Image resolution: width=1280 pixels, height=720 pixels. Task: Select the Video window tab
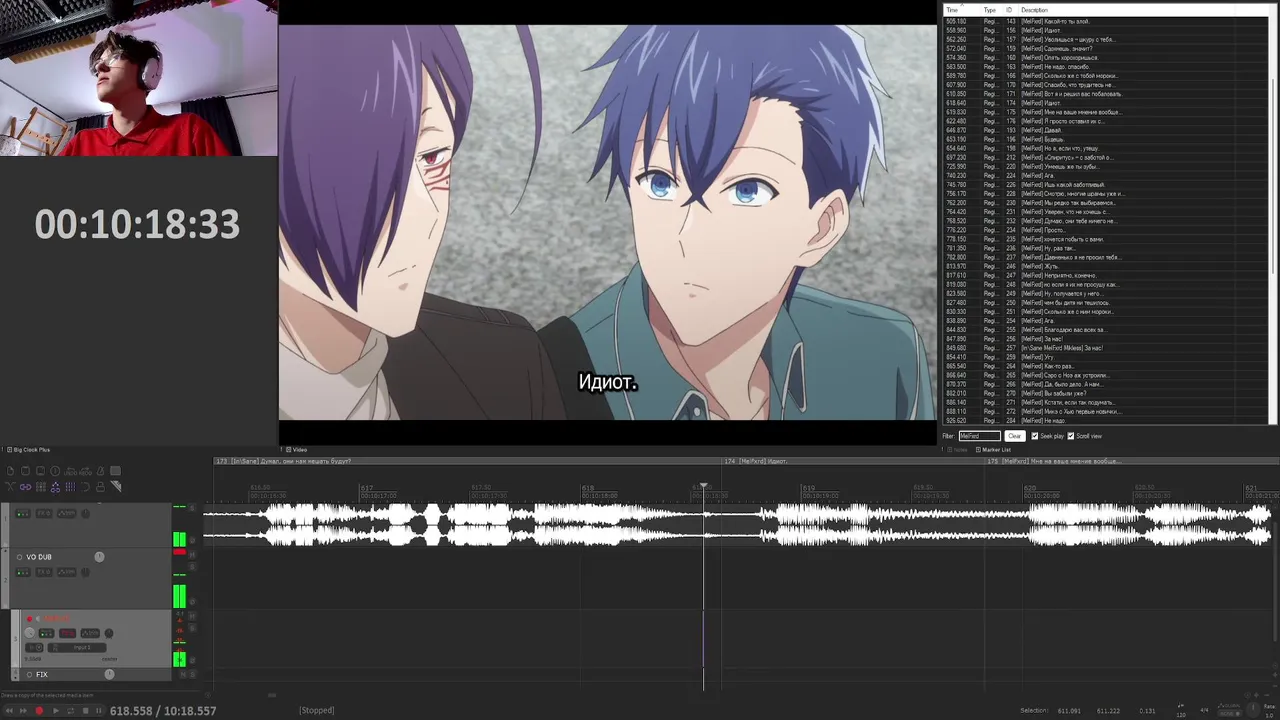(297, 450)
